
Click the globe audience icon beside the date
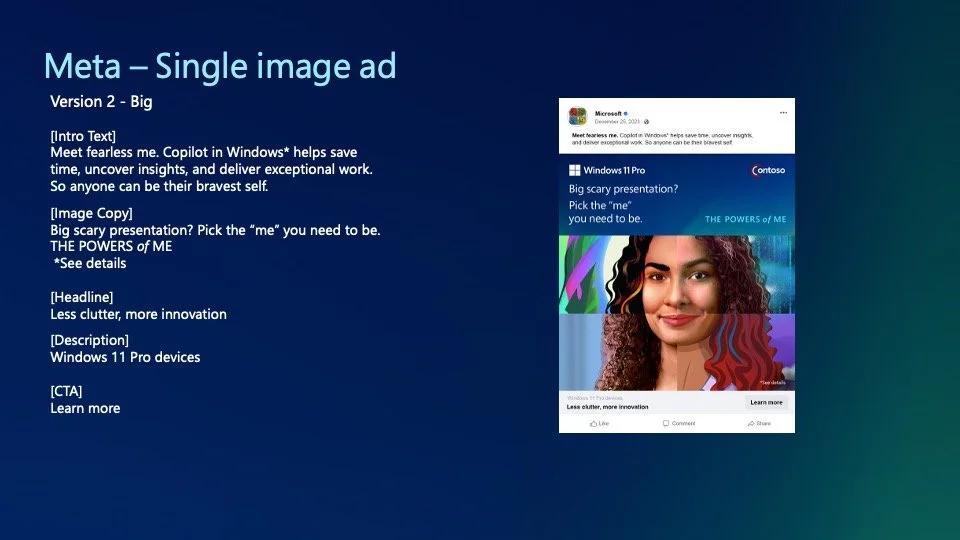click(x=647, y=122)
